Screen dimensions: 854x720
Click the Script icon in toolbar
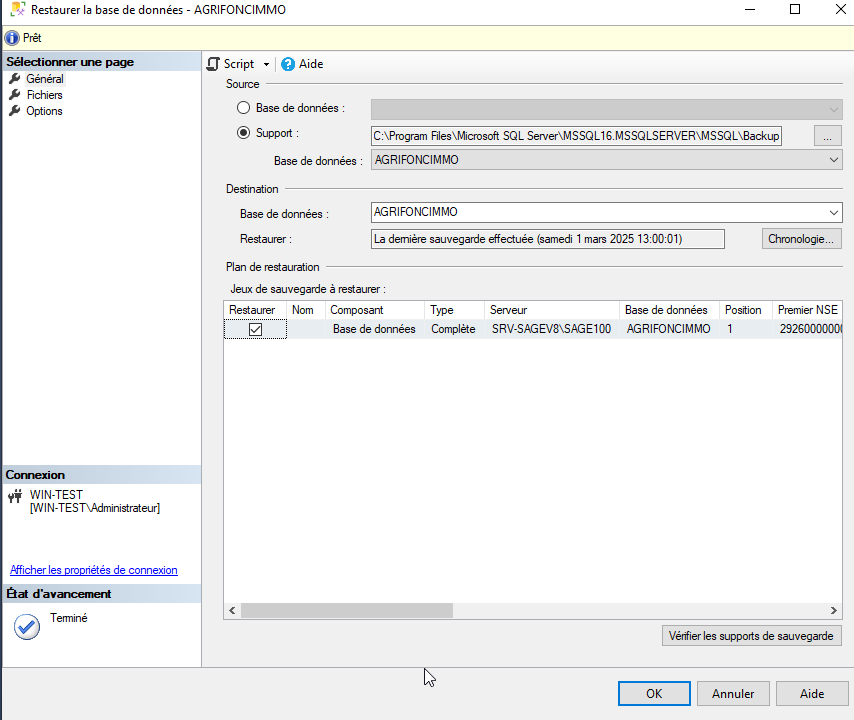213,64
